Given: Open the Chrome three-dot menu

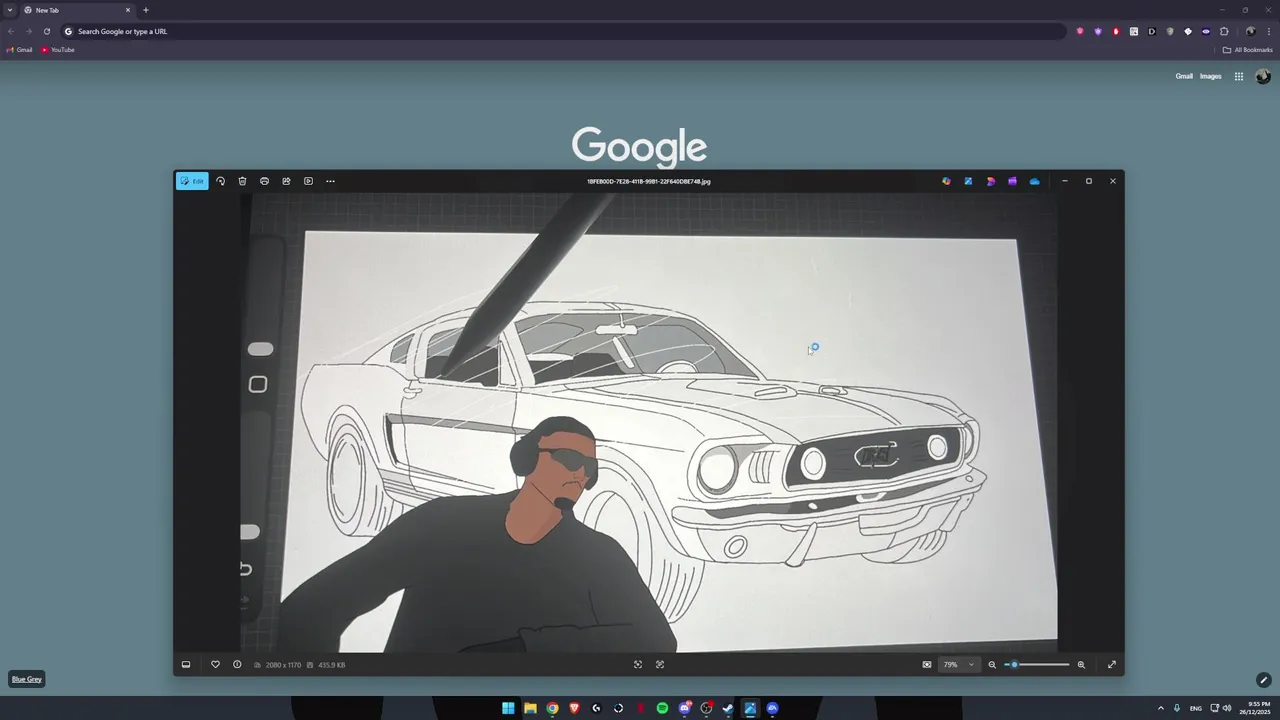Looking at the screenshot, I should point(1269,31).
